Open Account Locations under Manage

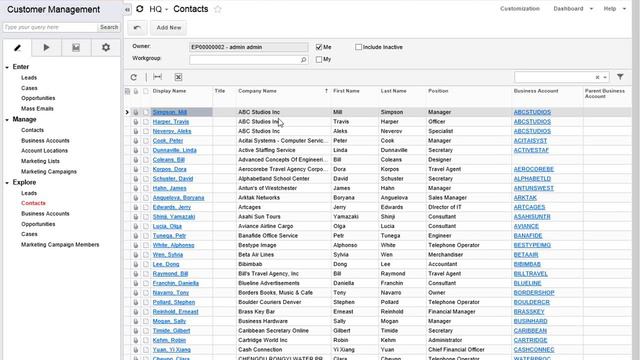point(44,151)
